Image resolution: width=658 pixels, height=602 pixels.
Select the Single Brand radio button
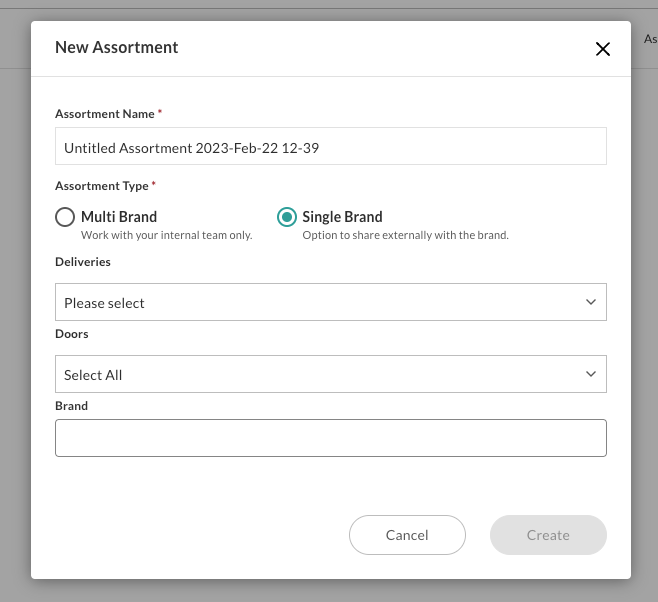[x=287, y=217]
